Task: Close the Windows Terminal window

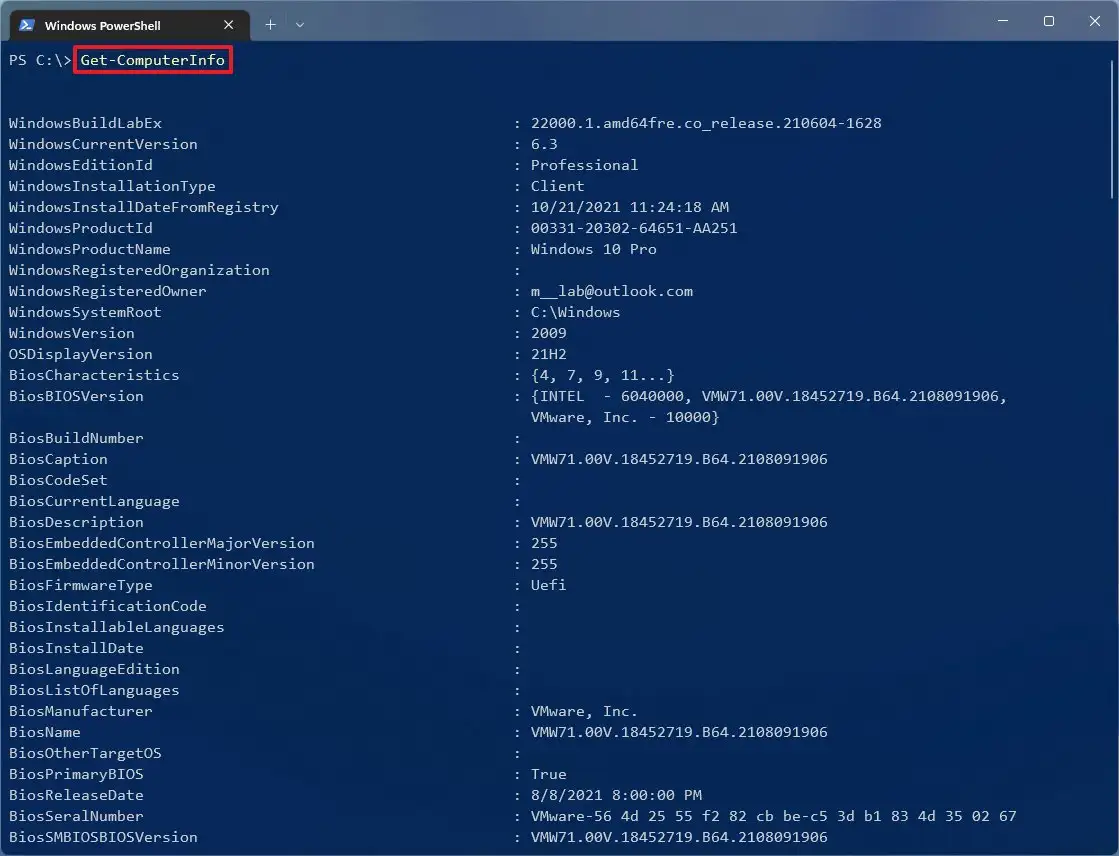Action: click(x=1095, y=21)
